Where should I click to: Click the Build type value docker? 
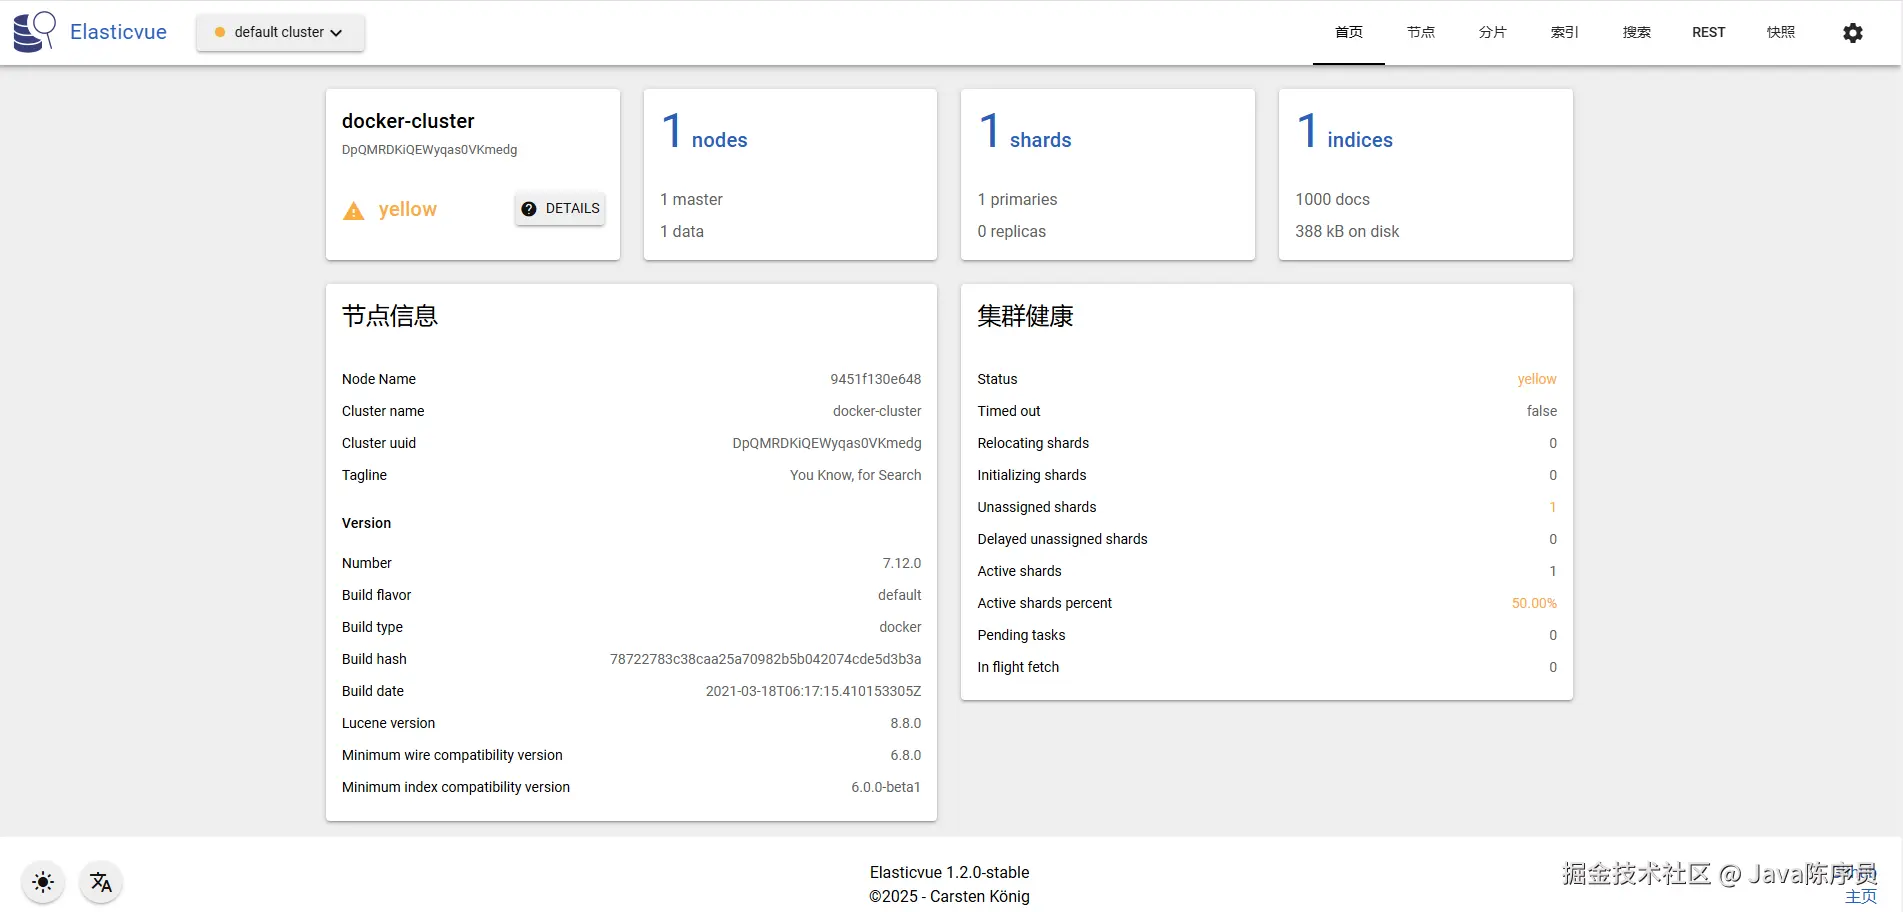[x=901, y=627]
